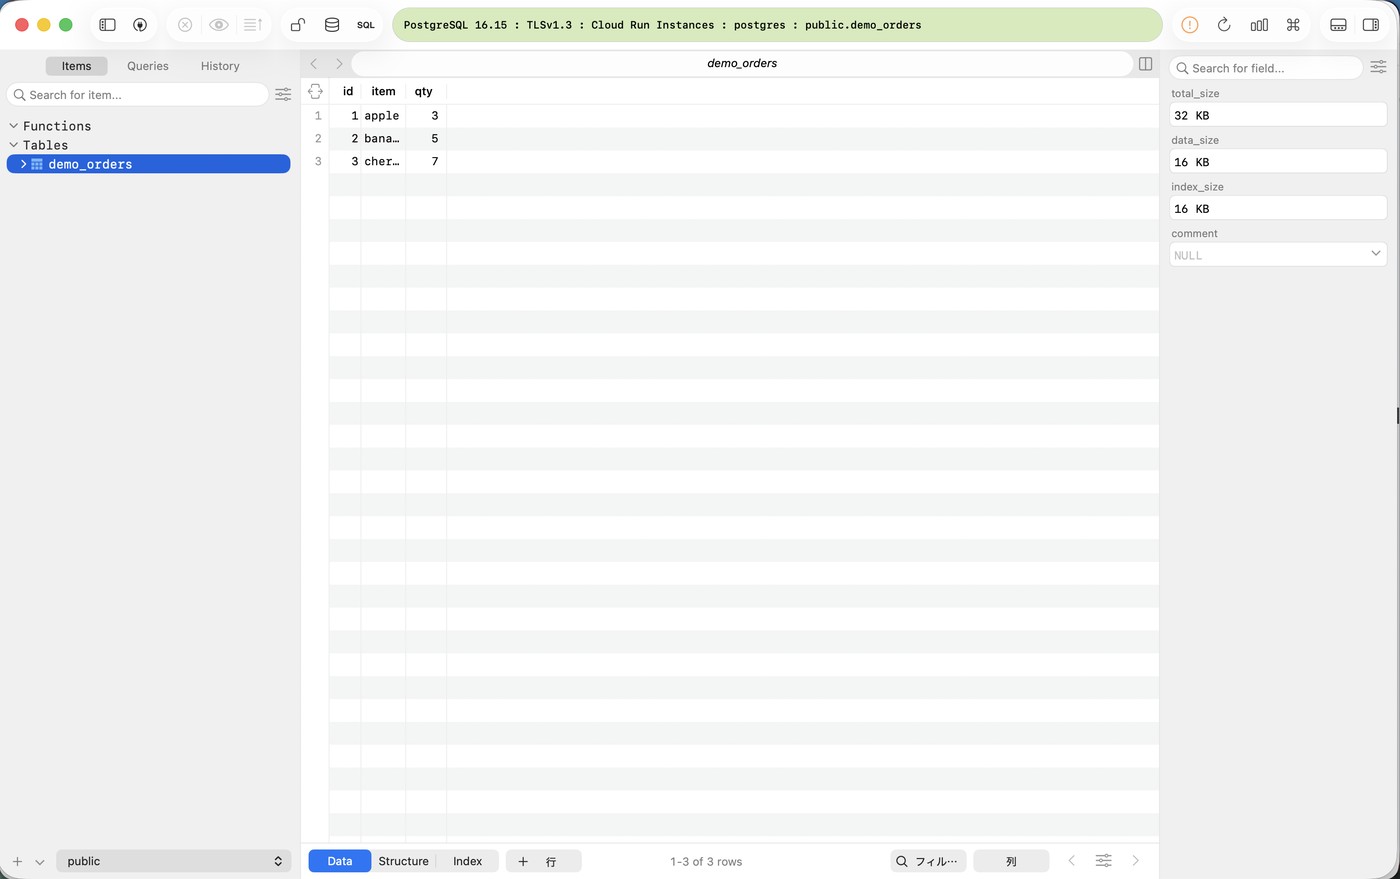Click the data_size 16 KB field
This screenshot has width=1400, height=879.
coord(1278,162)
